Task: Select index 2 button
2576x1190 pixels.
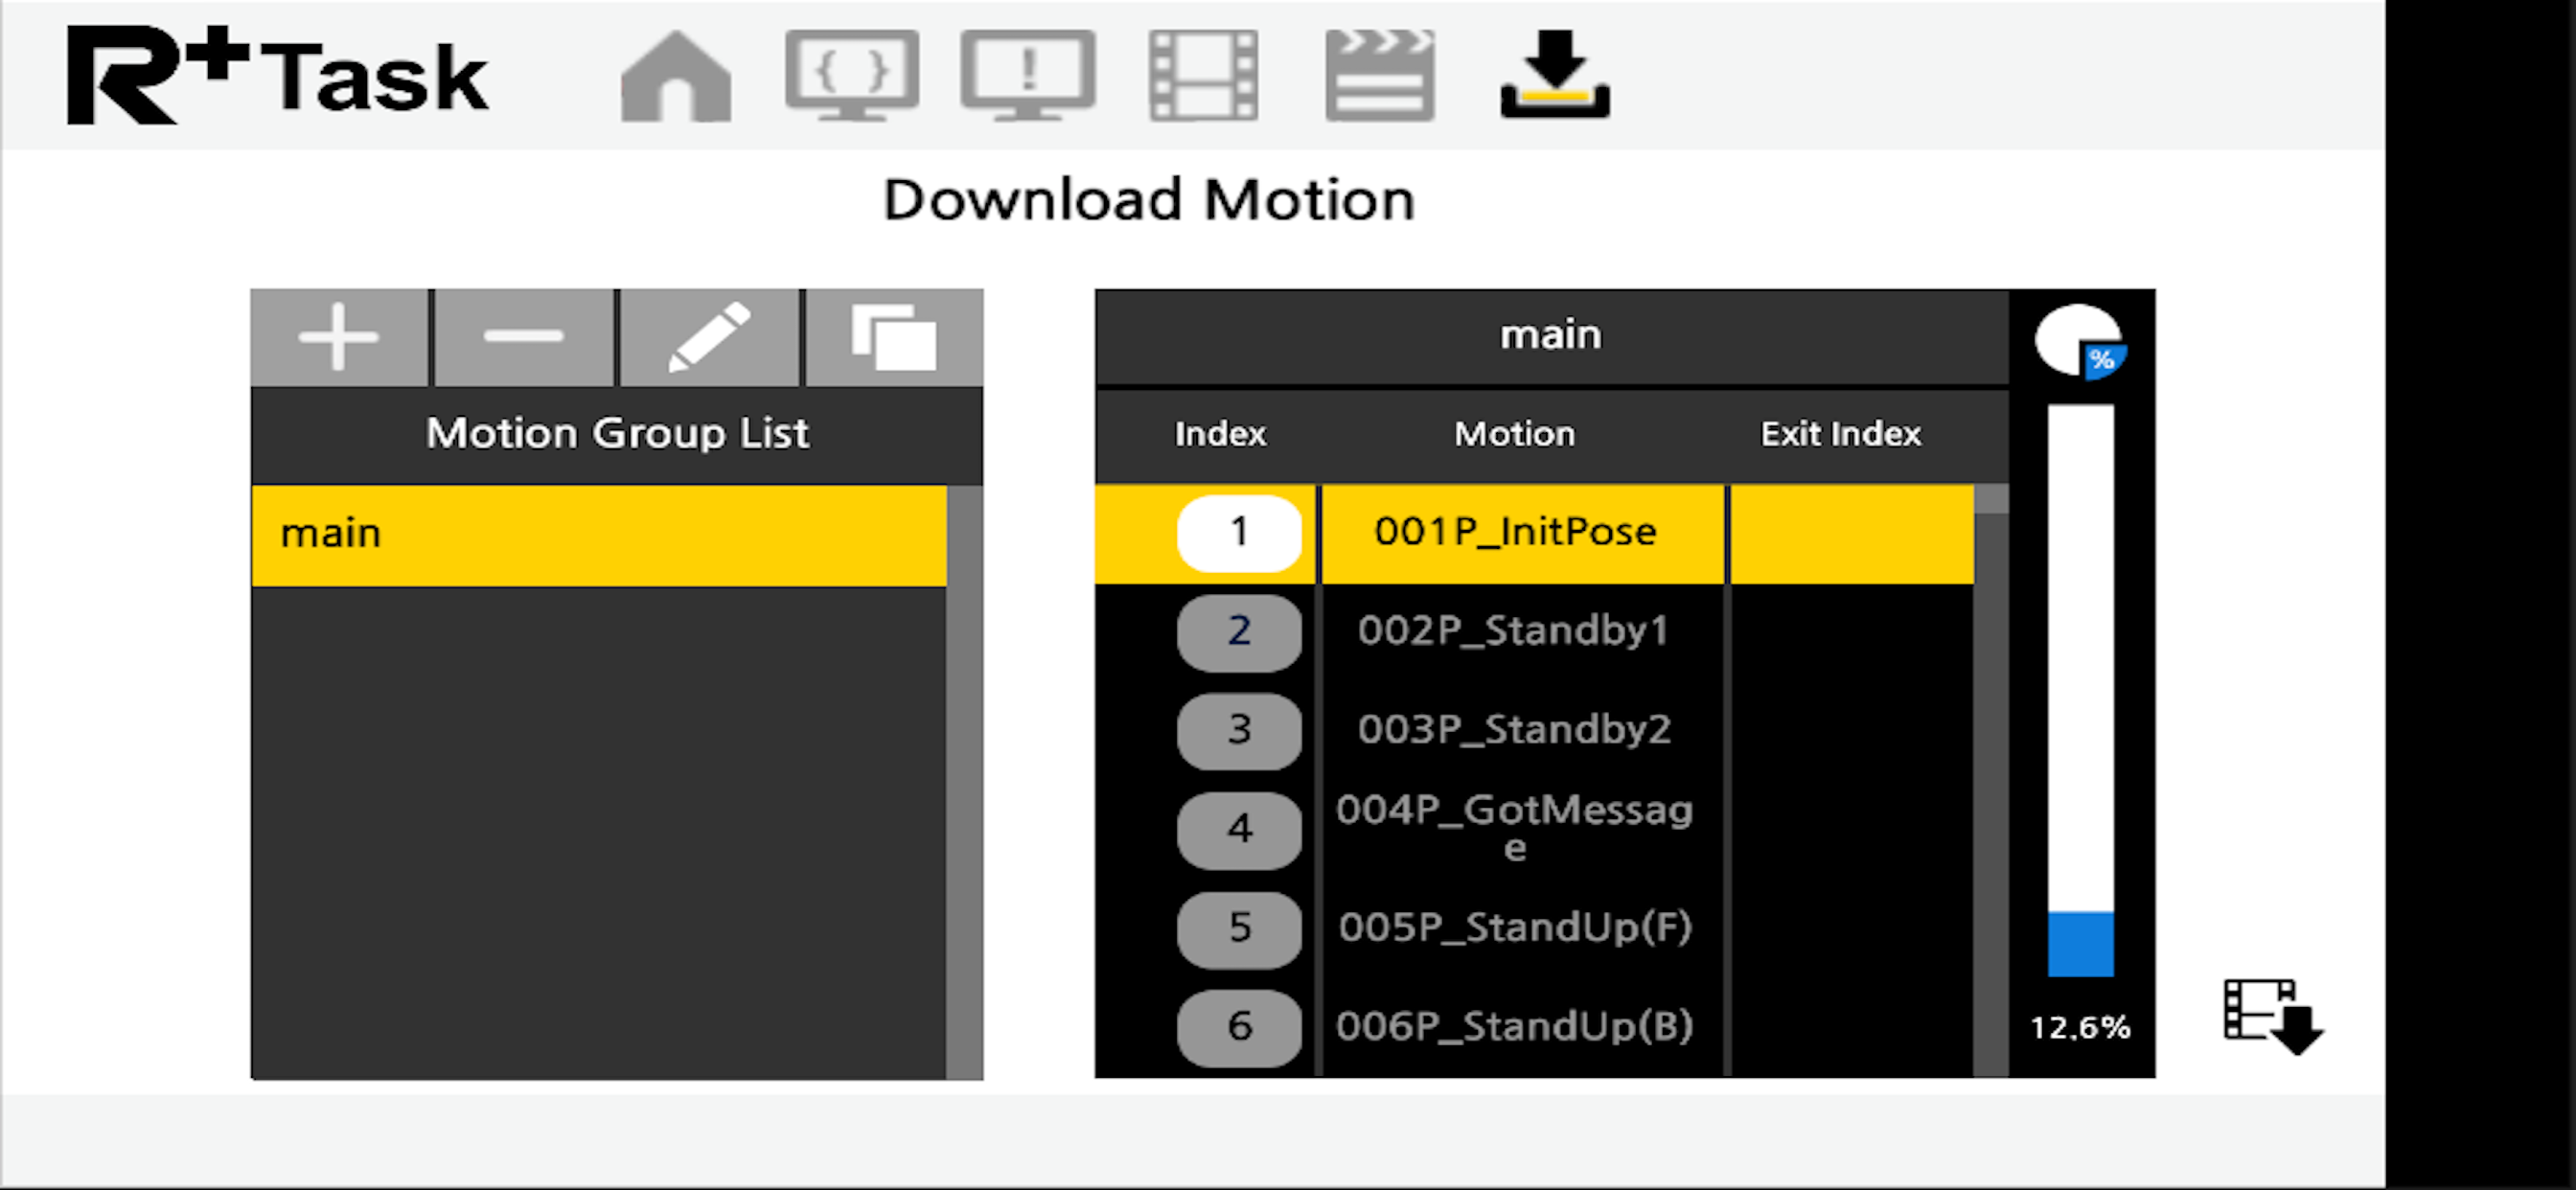Action: click(x=1239, y=631)
